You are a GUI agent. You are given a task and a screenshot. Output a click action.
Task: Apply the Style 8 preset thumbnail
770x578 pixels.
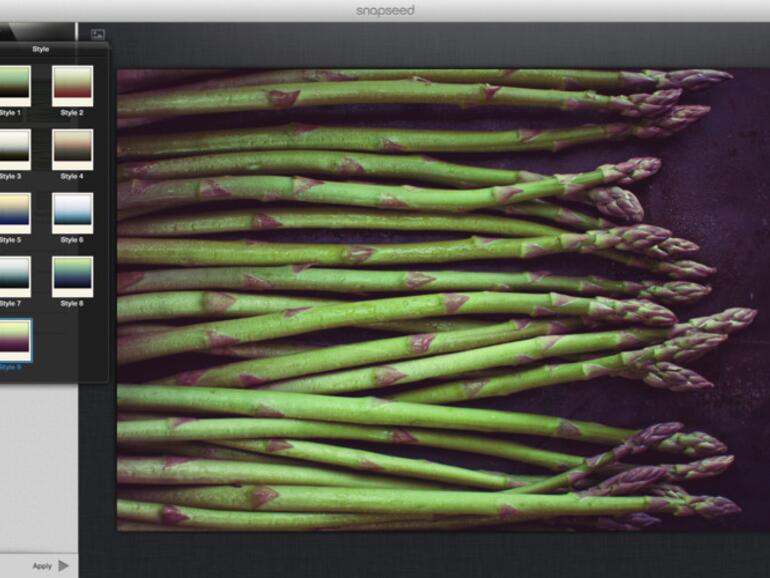(x=72, y=276)
